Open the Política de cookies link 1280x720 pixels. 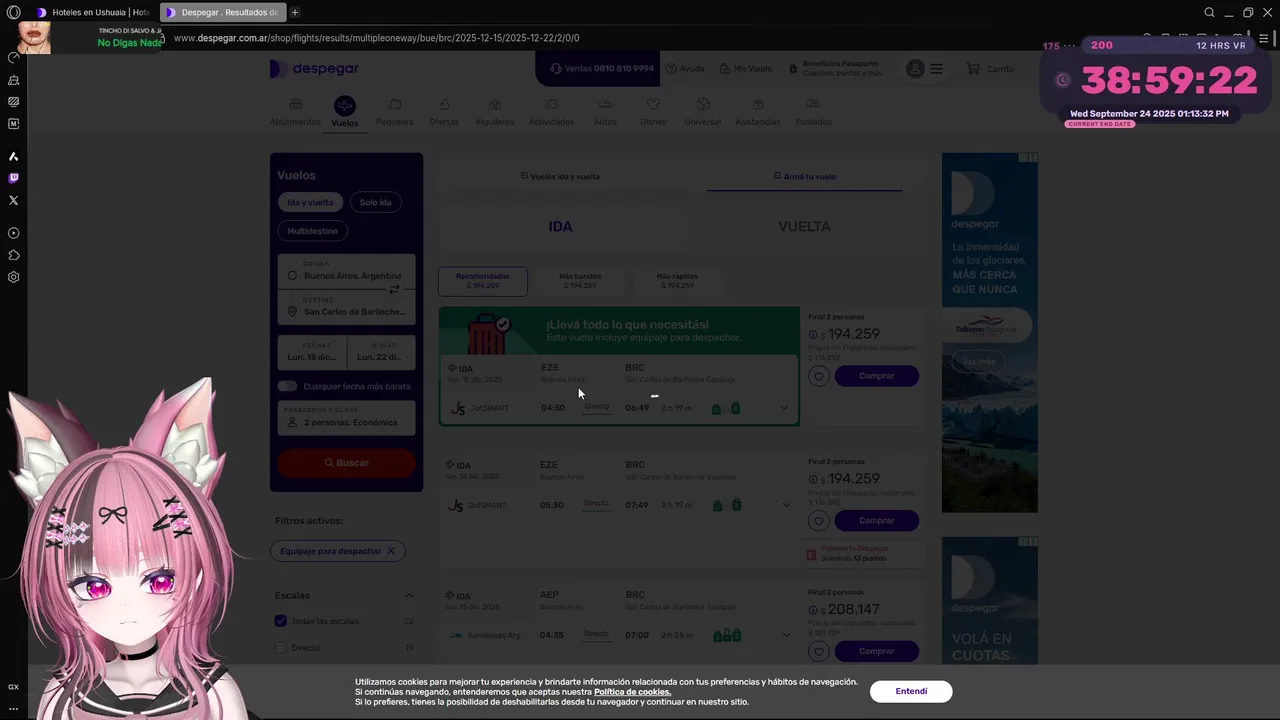(x=633, y=692)
